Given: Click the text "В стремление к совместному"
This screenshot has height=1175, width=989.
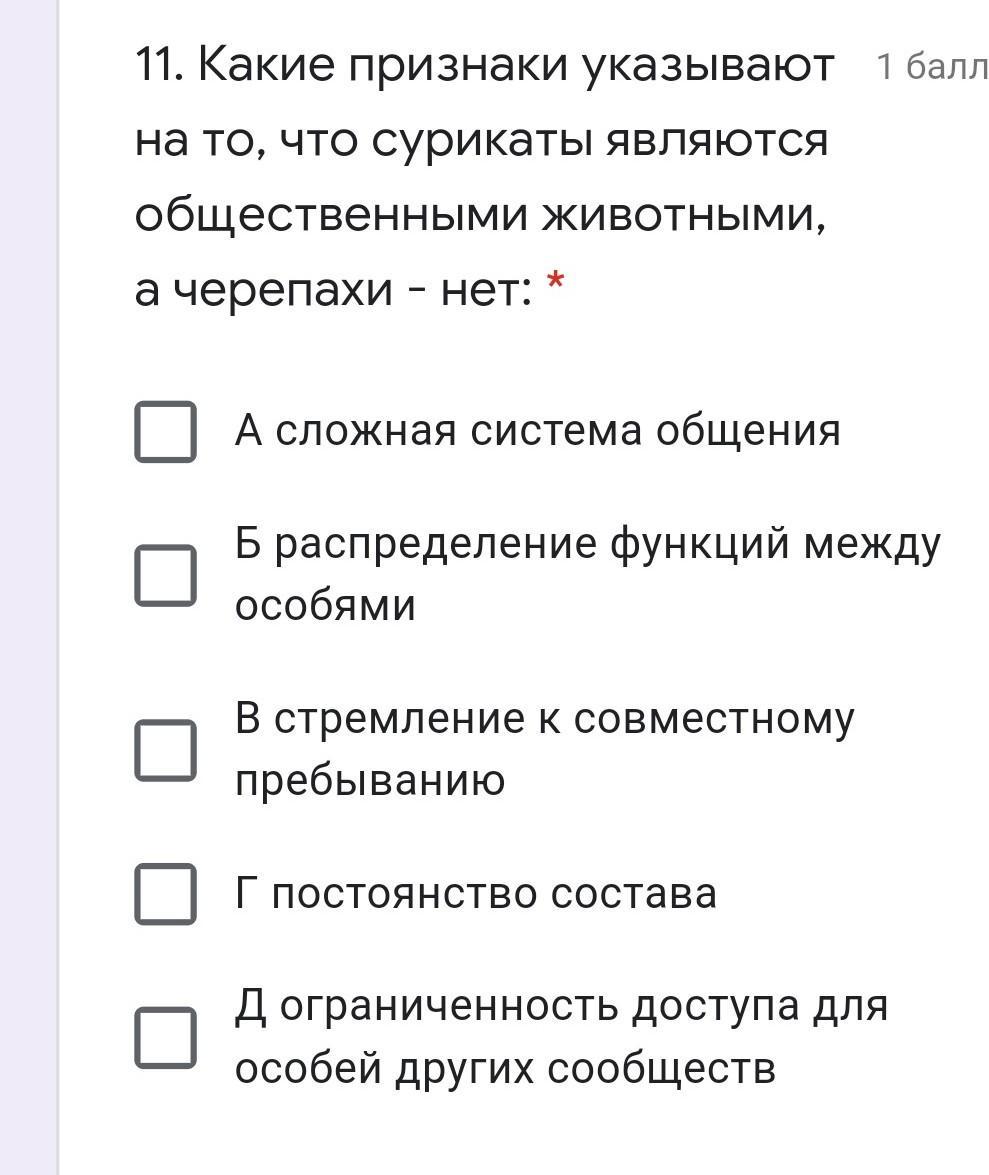Looking at the screenshot, I should pos(545,720).
